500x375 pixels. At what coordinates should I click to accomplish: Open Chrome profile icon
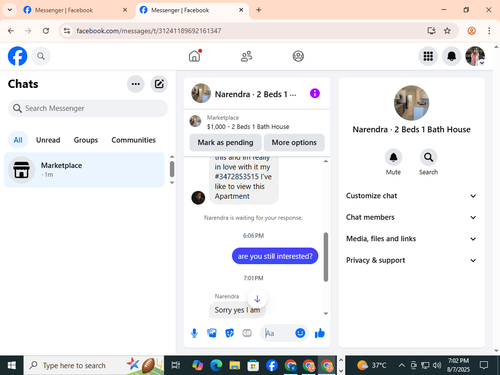(471, 31)
